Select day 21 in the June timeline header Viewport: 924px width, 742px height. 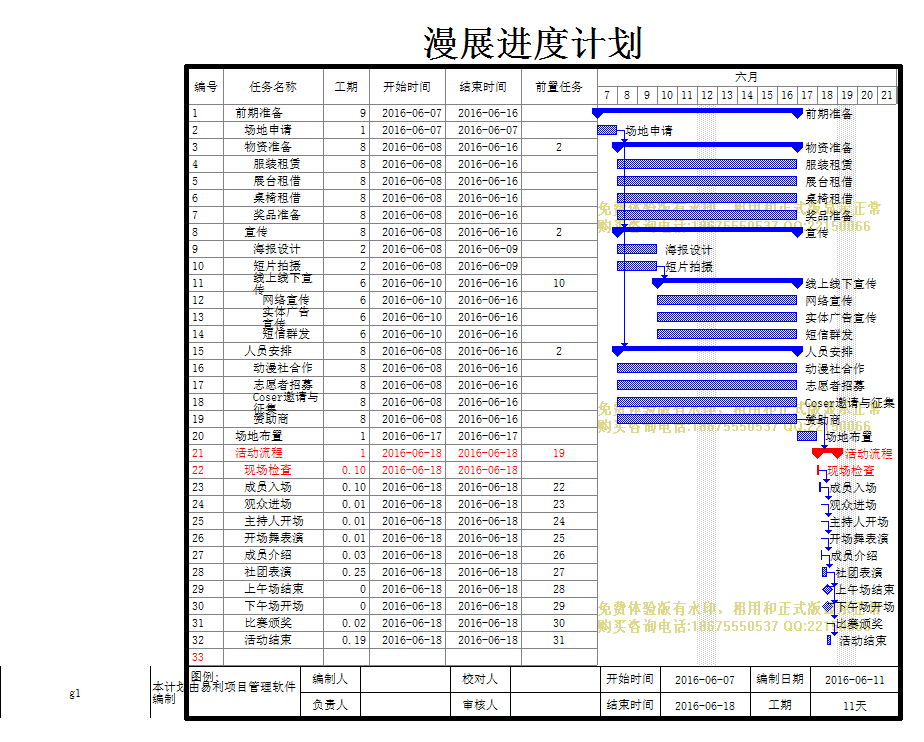tap(887, 95)
